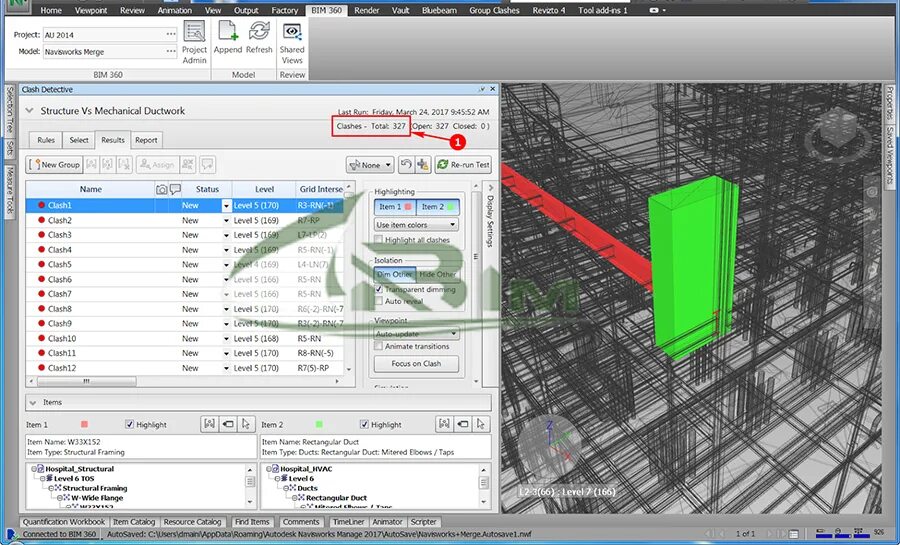Image resolution: width=900 pixels, height=545 pixels.
Task: Toggle Item 2 highlighting button
Action: [438, 207]
